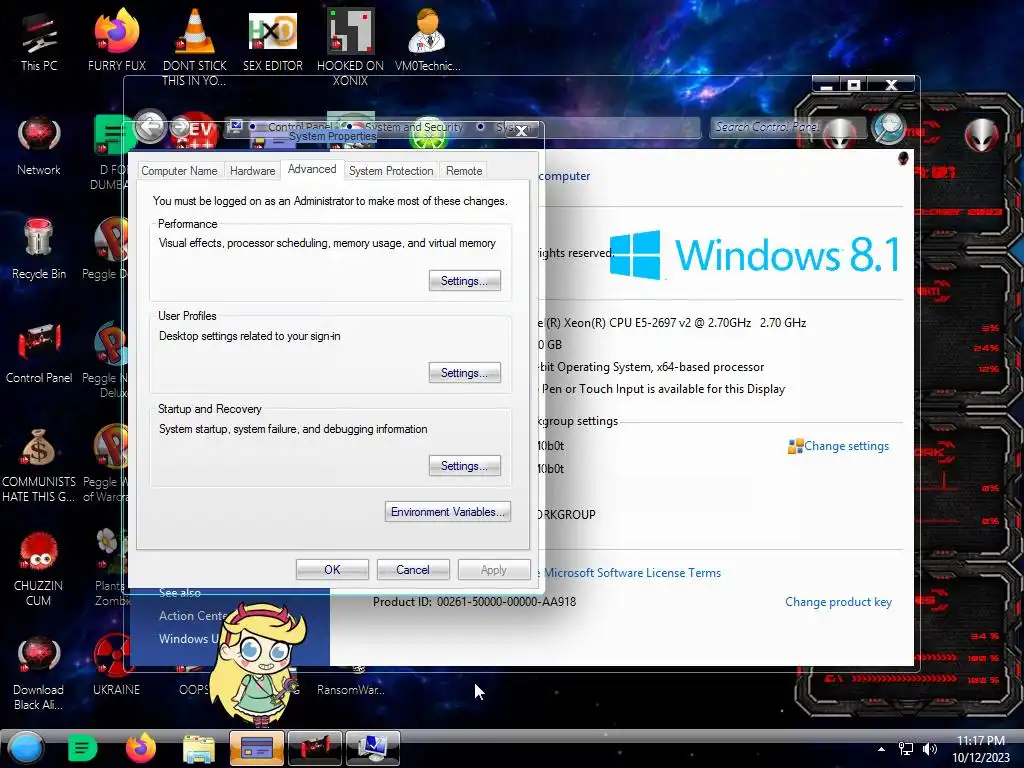Screen dimensions: 1024x768
Task: Switch to System Properties monitor taskbar icon
Action: coord(372,748)
